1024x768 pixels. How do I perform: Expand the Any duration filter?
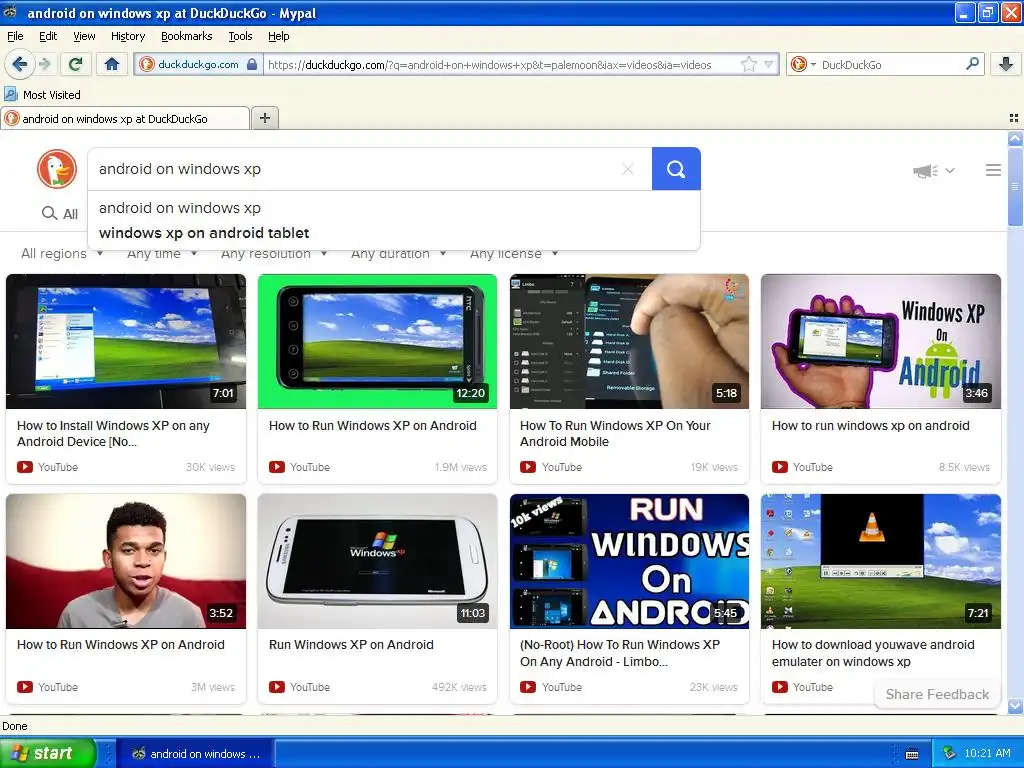tap(398, 253)
